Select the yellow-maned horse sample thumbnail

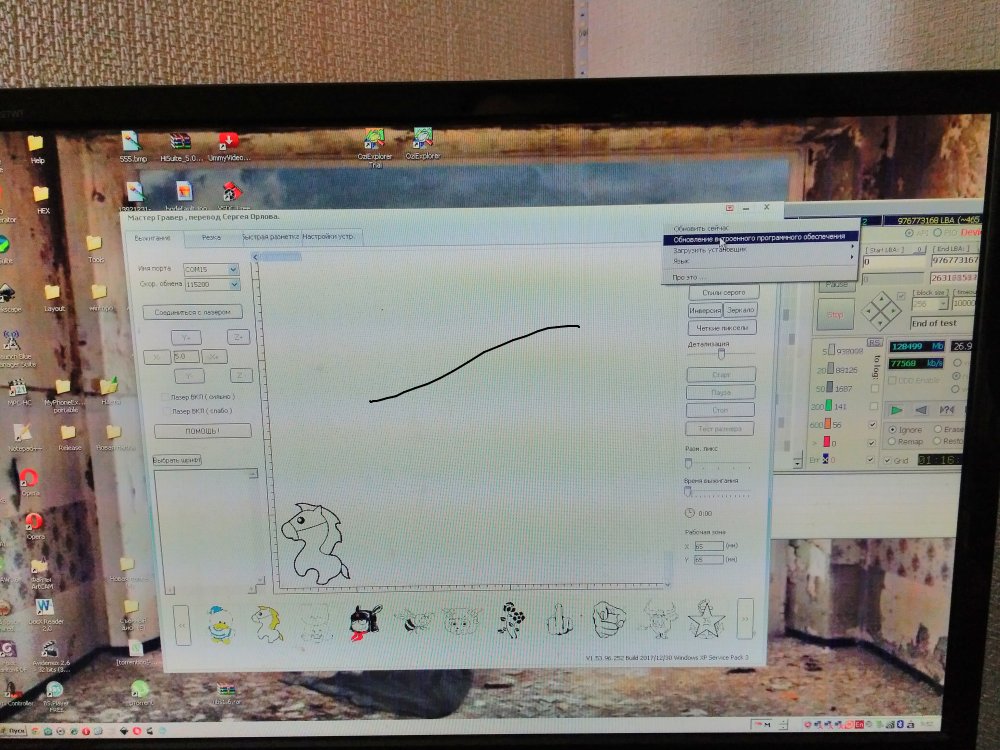[x=267, y=623]
